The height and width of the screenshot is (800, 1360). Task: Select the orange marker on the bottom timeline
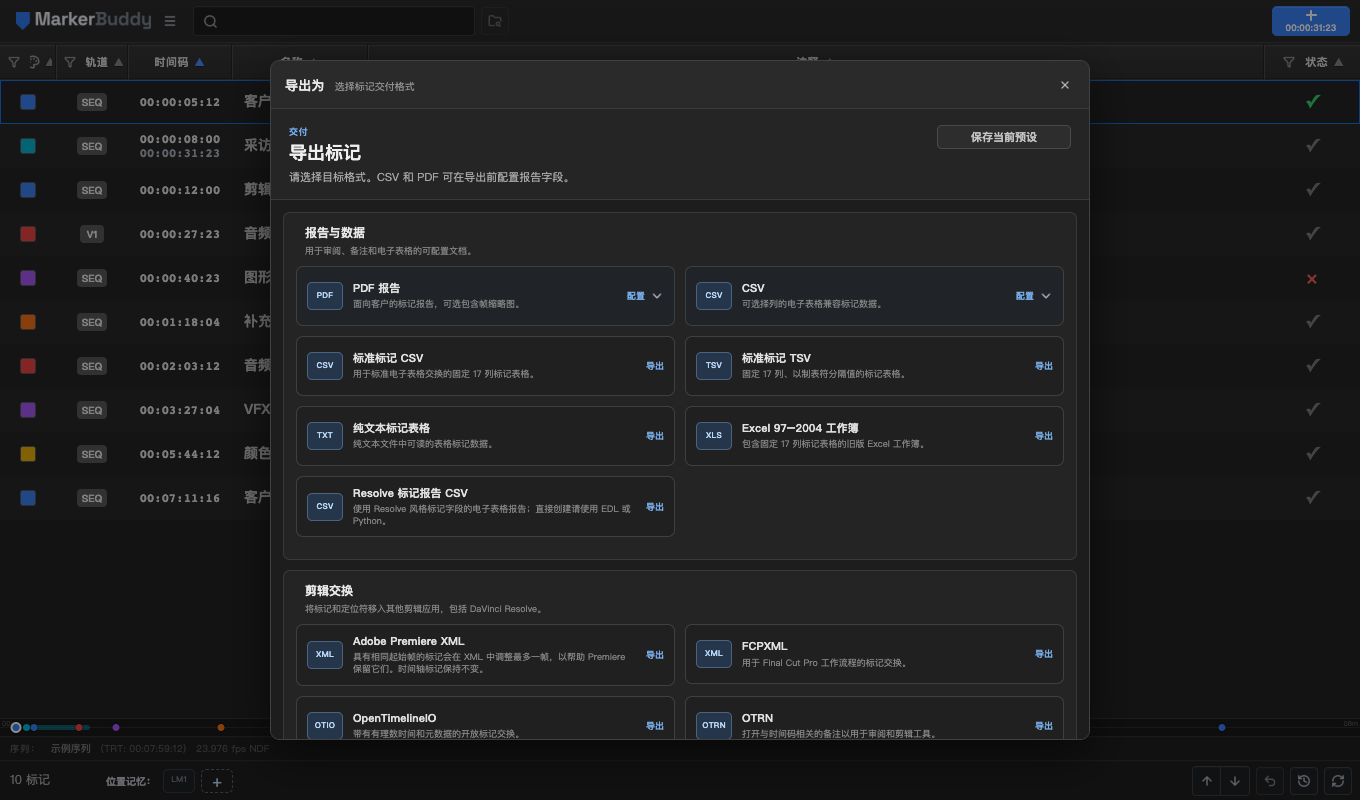pos(221,727)
